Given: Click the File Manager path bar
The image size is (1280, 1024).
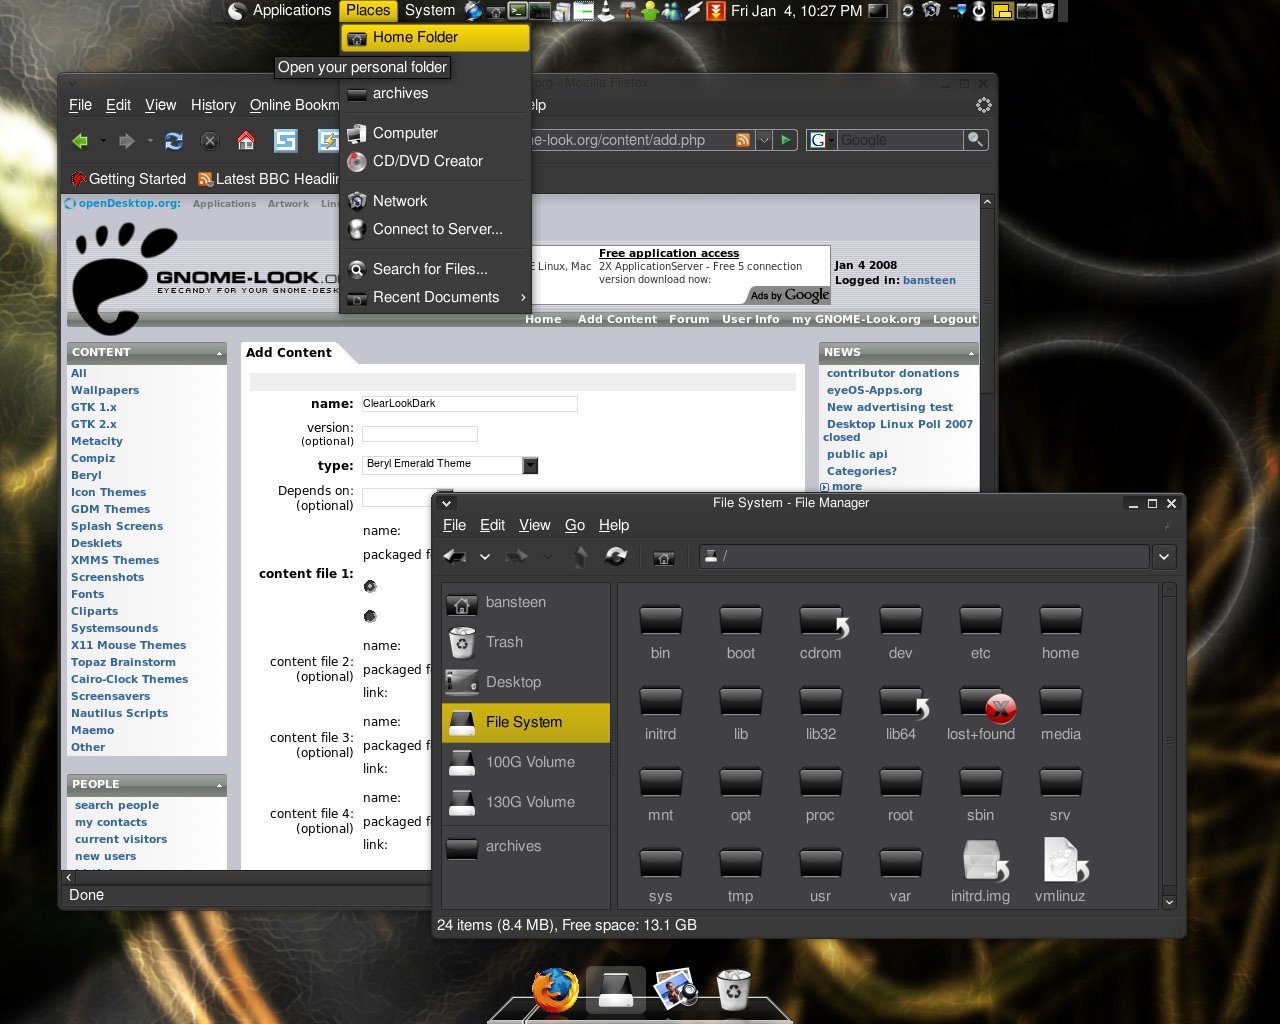Looking at the screenshot, I should 923,557.
